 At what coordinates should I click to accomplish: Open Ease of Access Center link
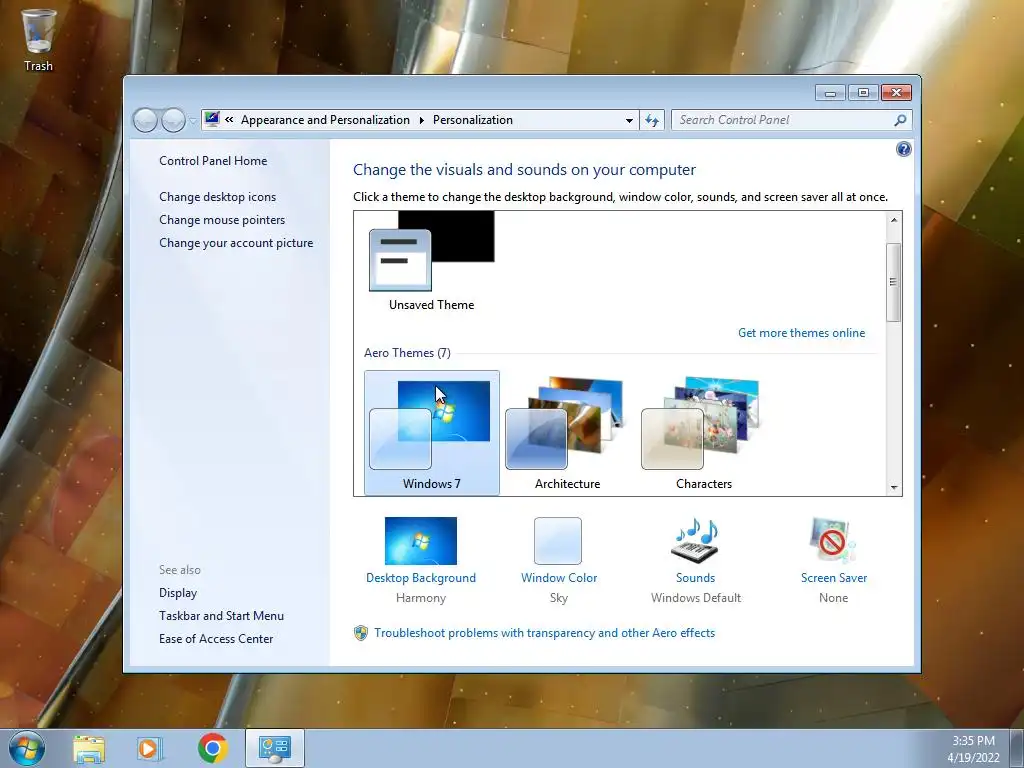pos(216,639)
